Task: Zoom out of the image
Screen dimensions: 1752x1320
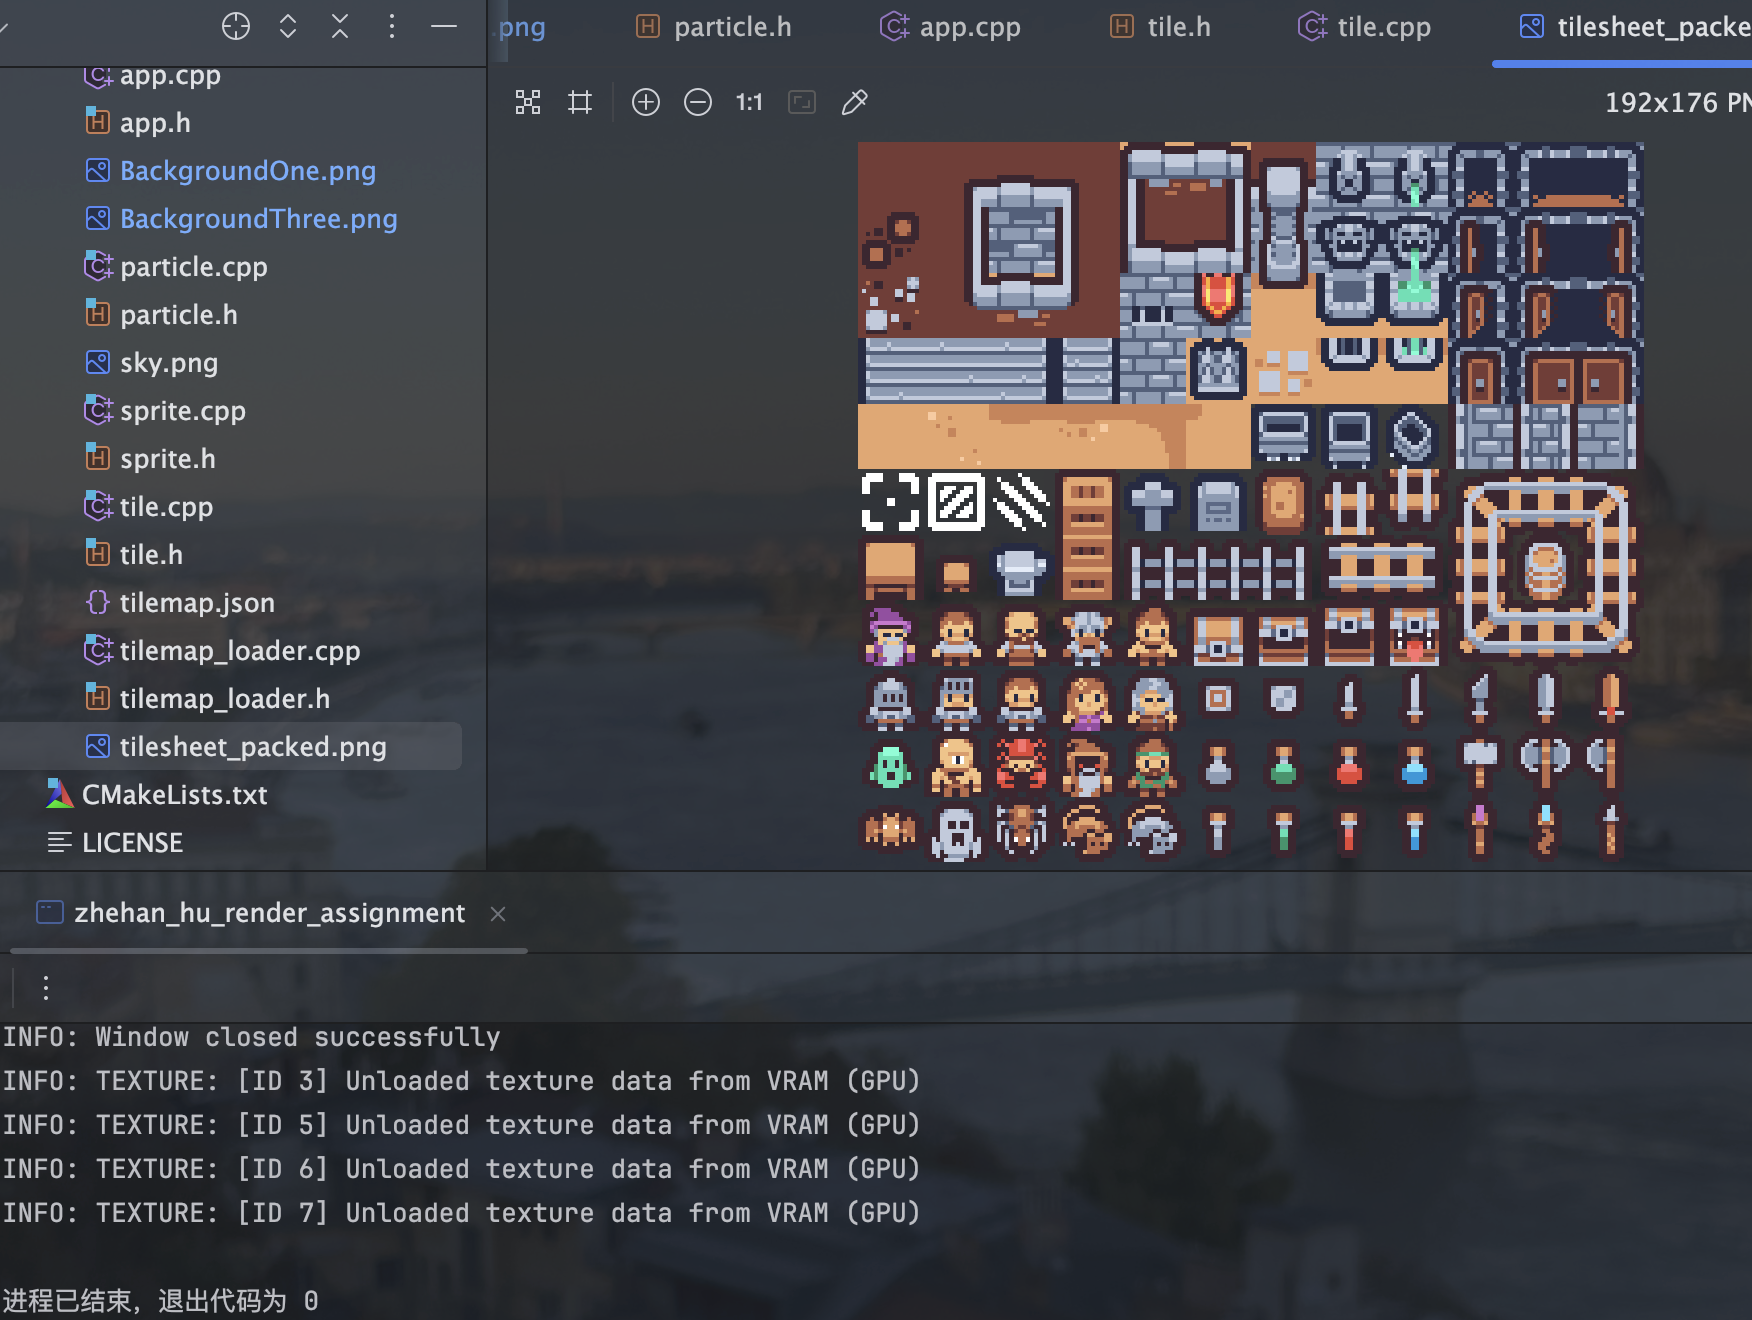Action: click(698, 102)
